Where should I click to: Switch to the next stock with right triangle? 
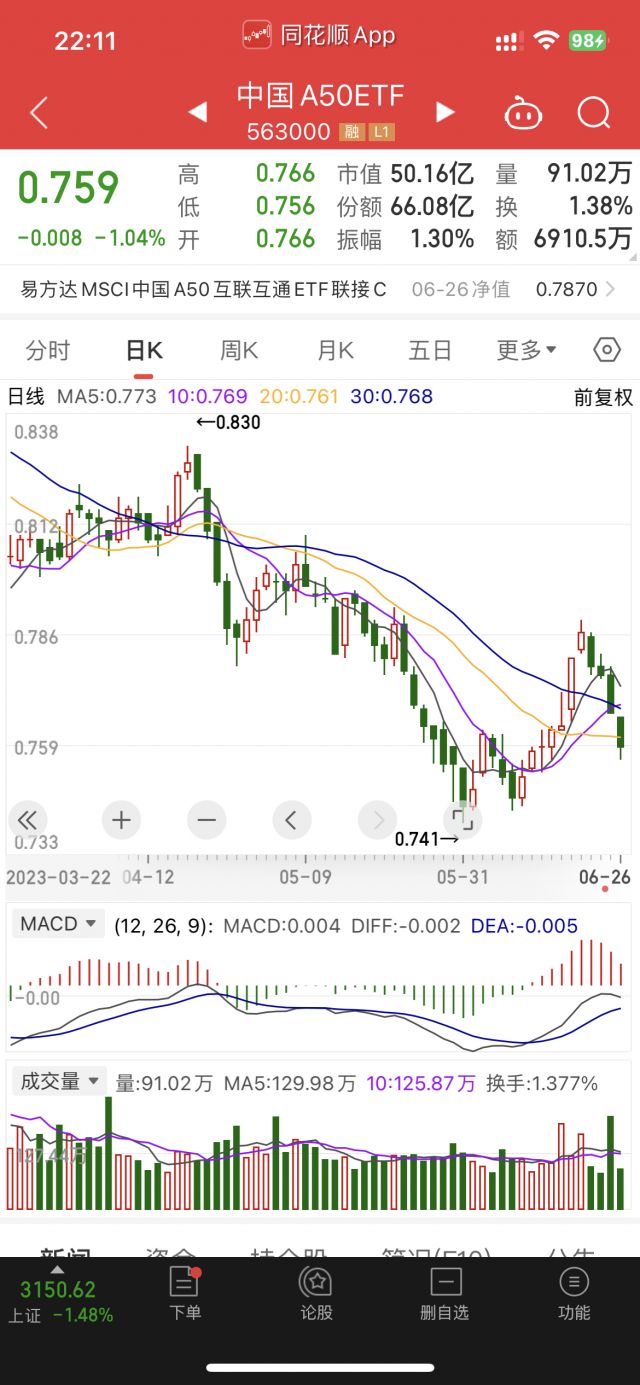tap(444, 112)
